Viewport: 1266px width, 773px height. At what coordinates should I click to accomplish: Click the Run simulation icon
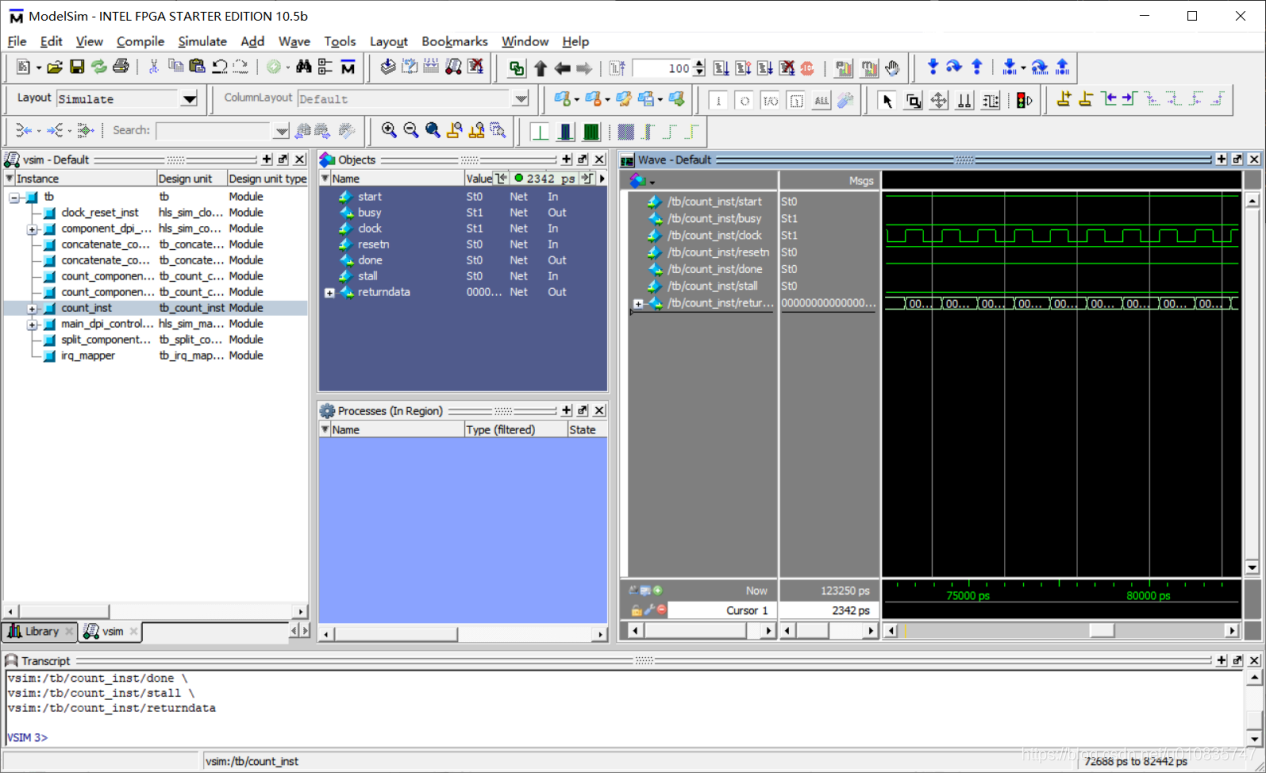pyautogui.click(x=720, y=68)
